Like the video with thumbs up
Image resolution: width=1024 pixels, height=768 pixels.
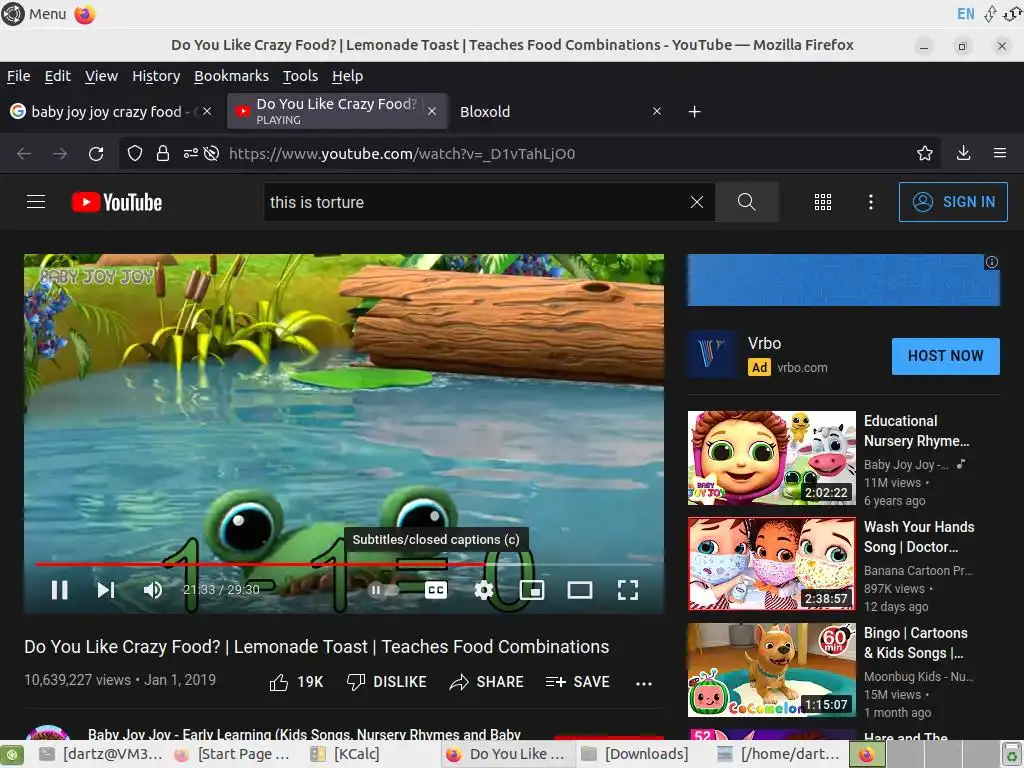tap(296, 682)
